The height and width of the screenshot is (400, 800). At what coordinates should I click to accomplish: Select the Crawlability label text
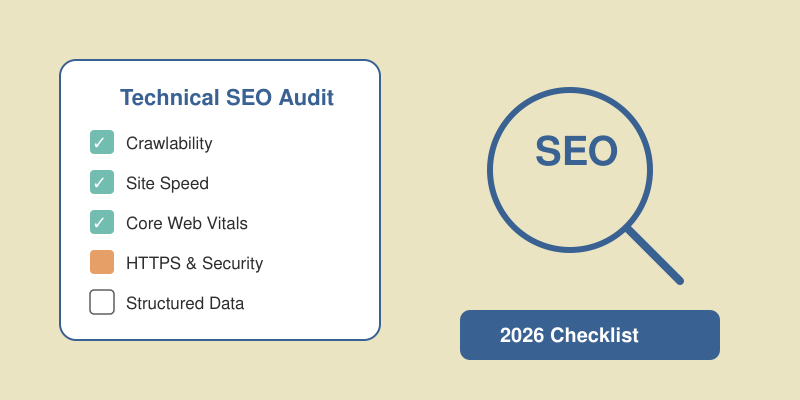point(169,143)
